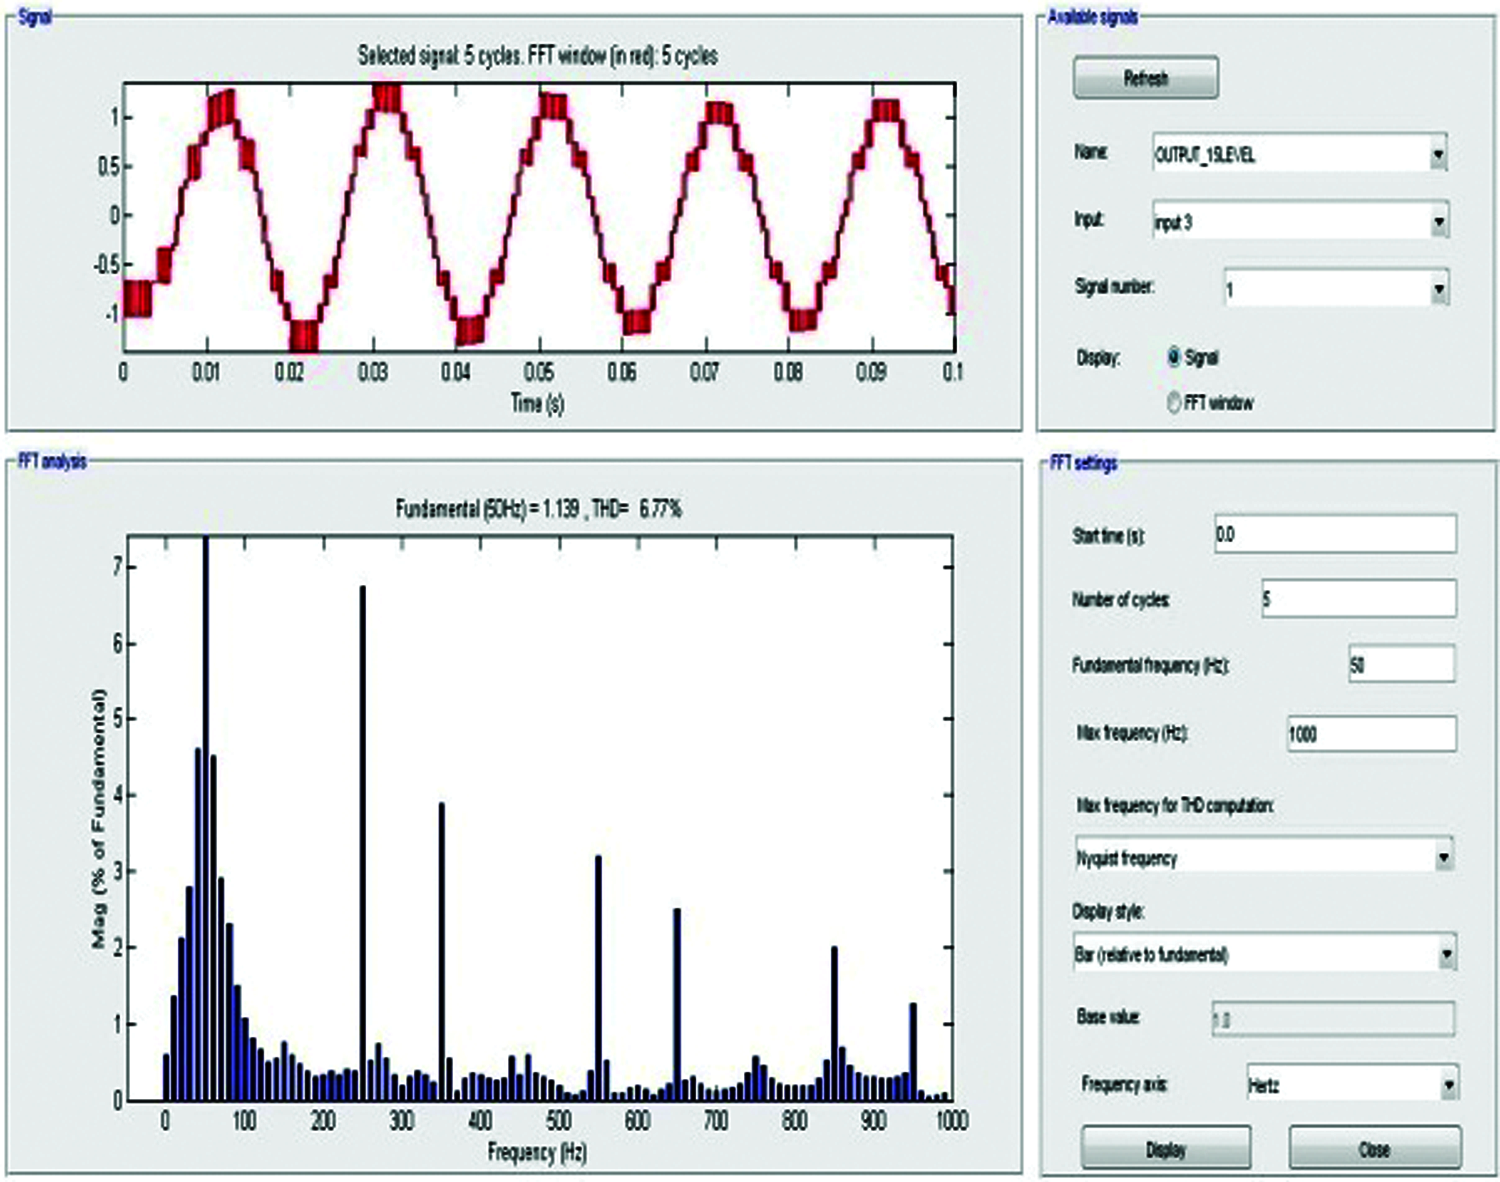Open the Nyquist frequency dropdown
The height and width of the screenshot is (1182, 1500).
(1264, 858)
